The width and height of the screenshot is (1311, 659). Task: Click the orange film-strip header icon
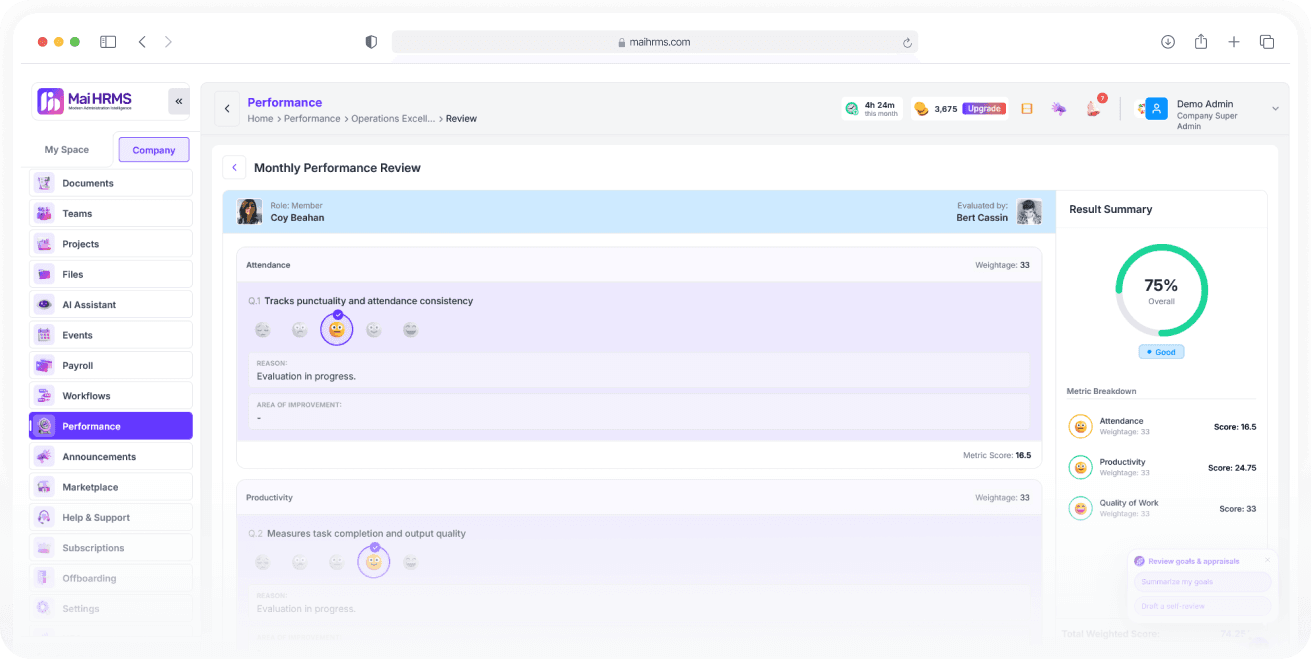coord(1027,109)
